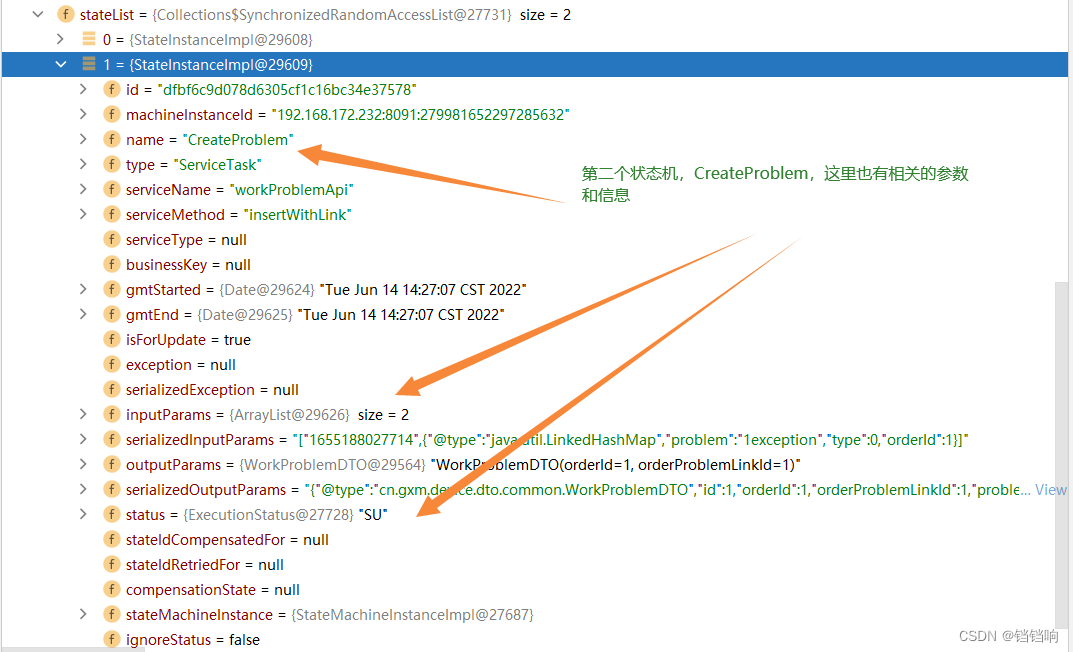Image resolution: width=1073 pixels, height=652 pixels.
Task: Click field icon beside gmtEnd
Action: click(x=112, y=314)
